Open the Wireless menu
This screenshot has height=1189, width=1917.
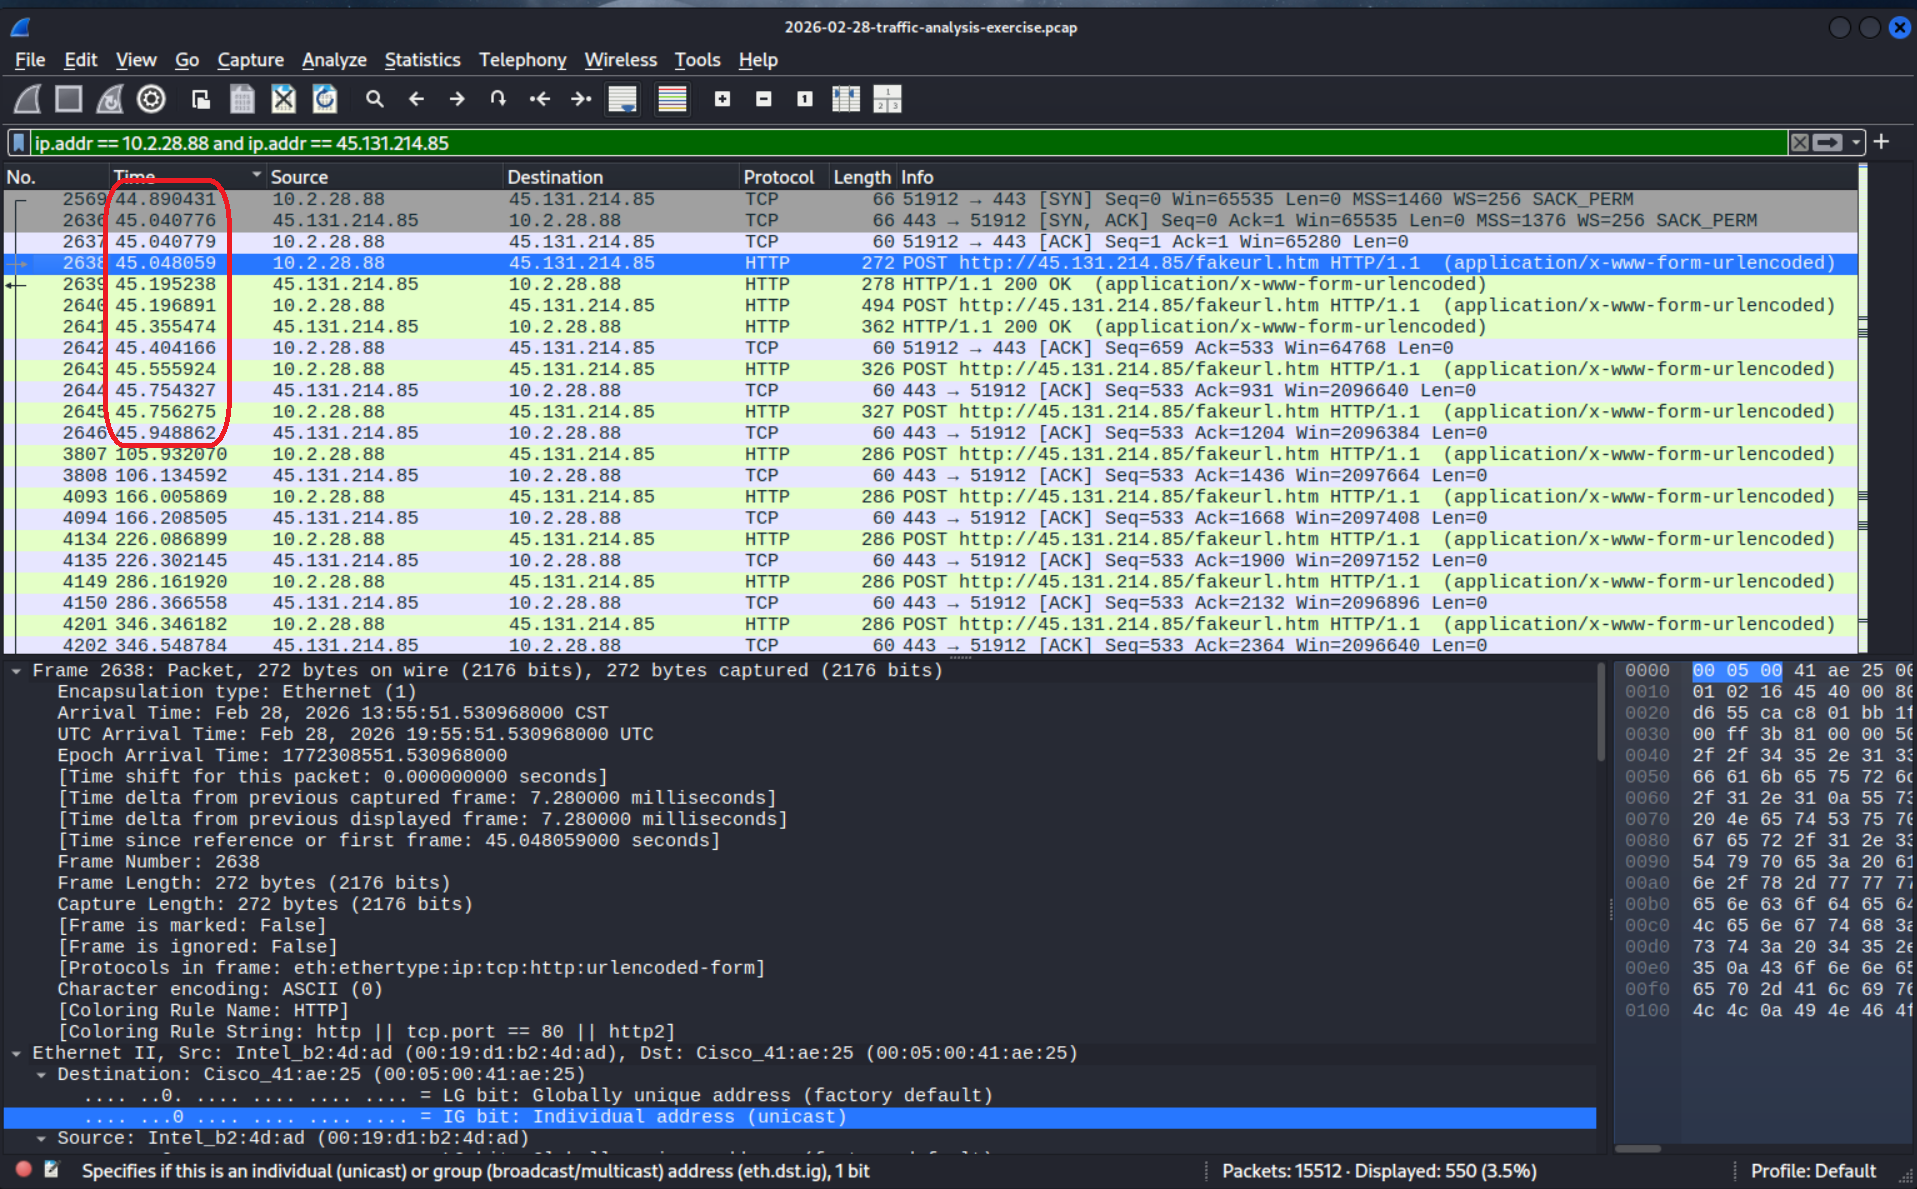pyautogui.click(x=620, y=60)
